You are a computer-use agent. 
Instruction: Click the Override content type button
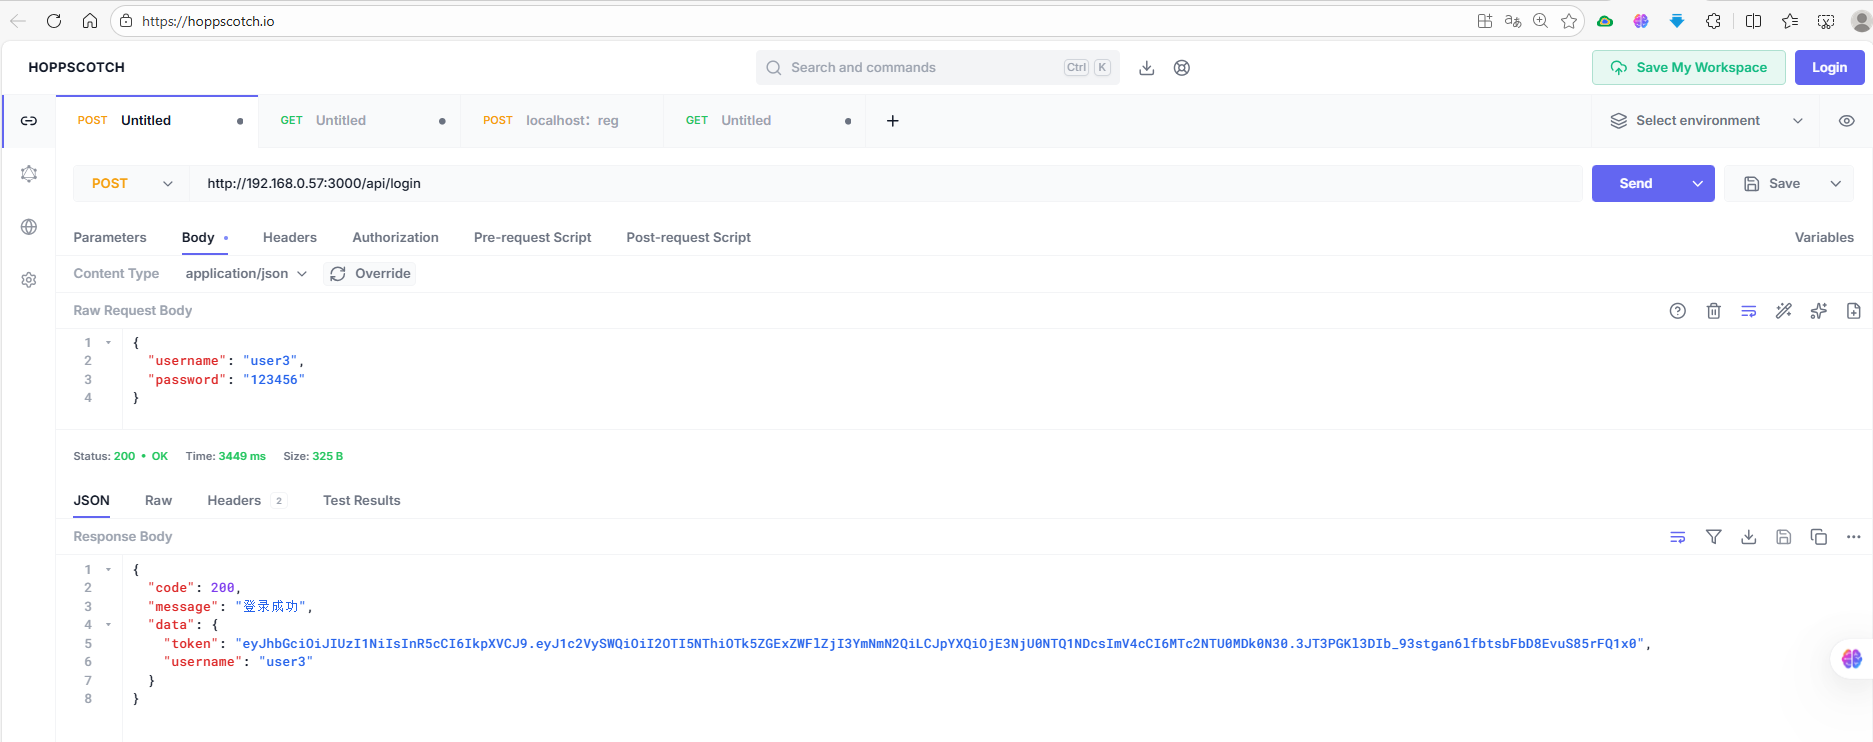click(370, 274)
